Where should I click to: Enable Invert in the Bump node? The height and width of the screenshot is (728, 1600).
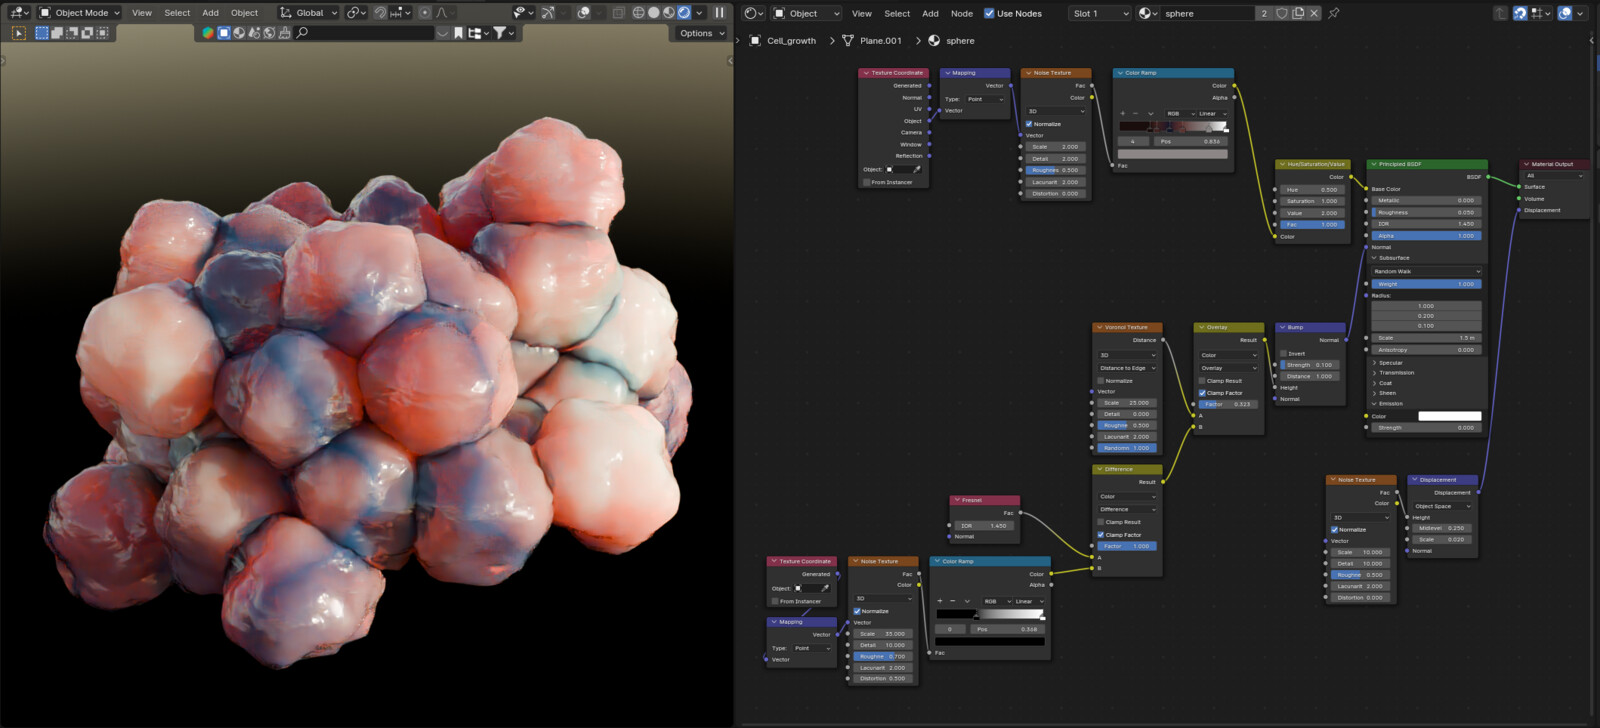[x=1284, y=353]
